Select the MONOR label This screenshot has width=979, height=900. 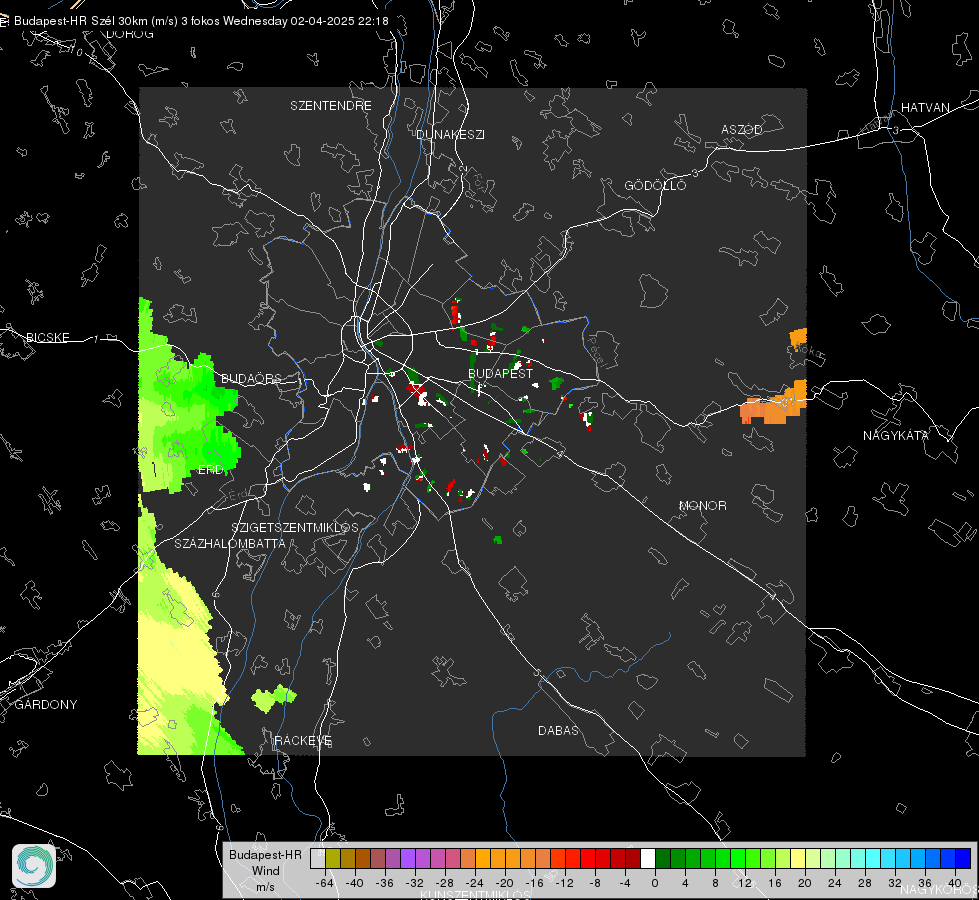(x=702, y=506)
